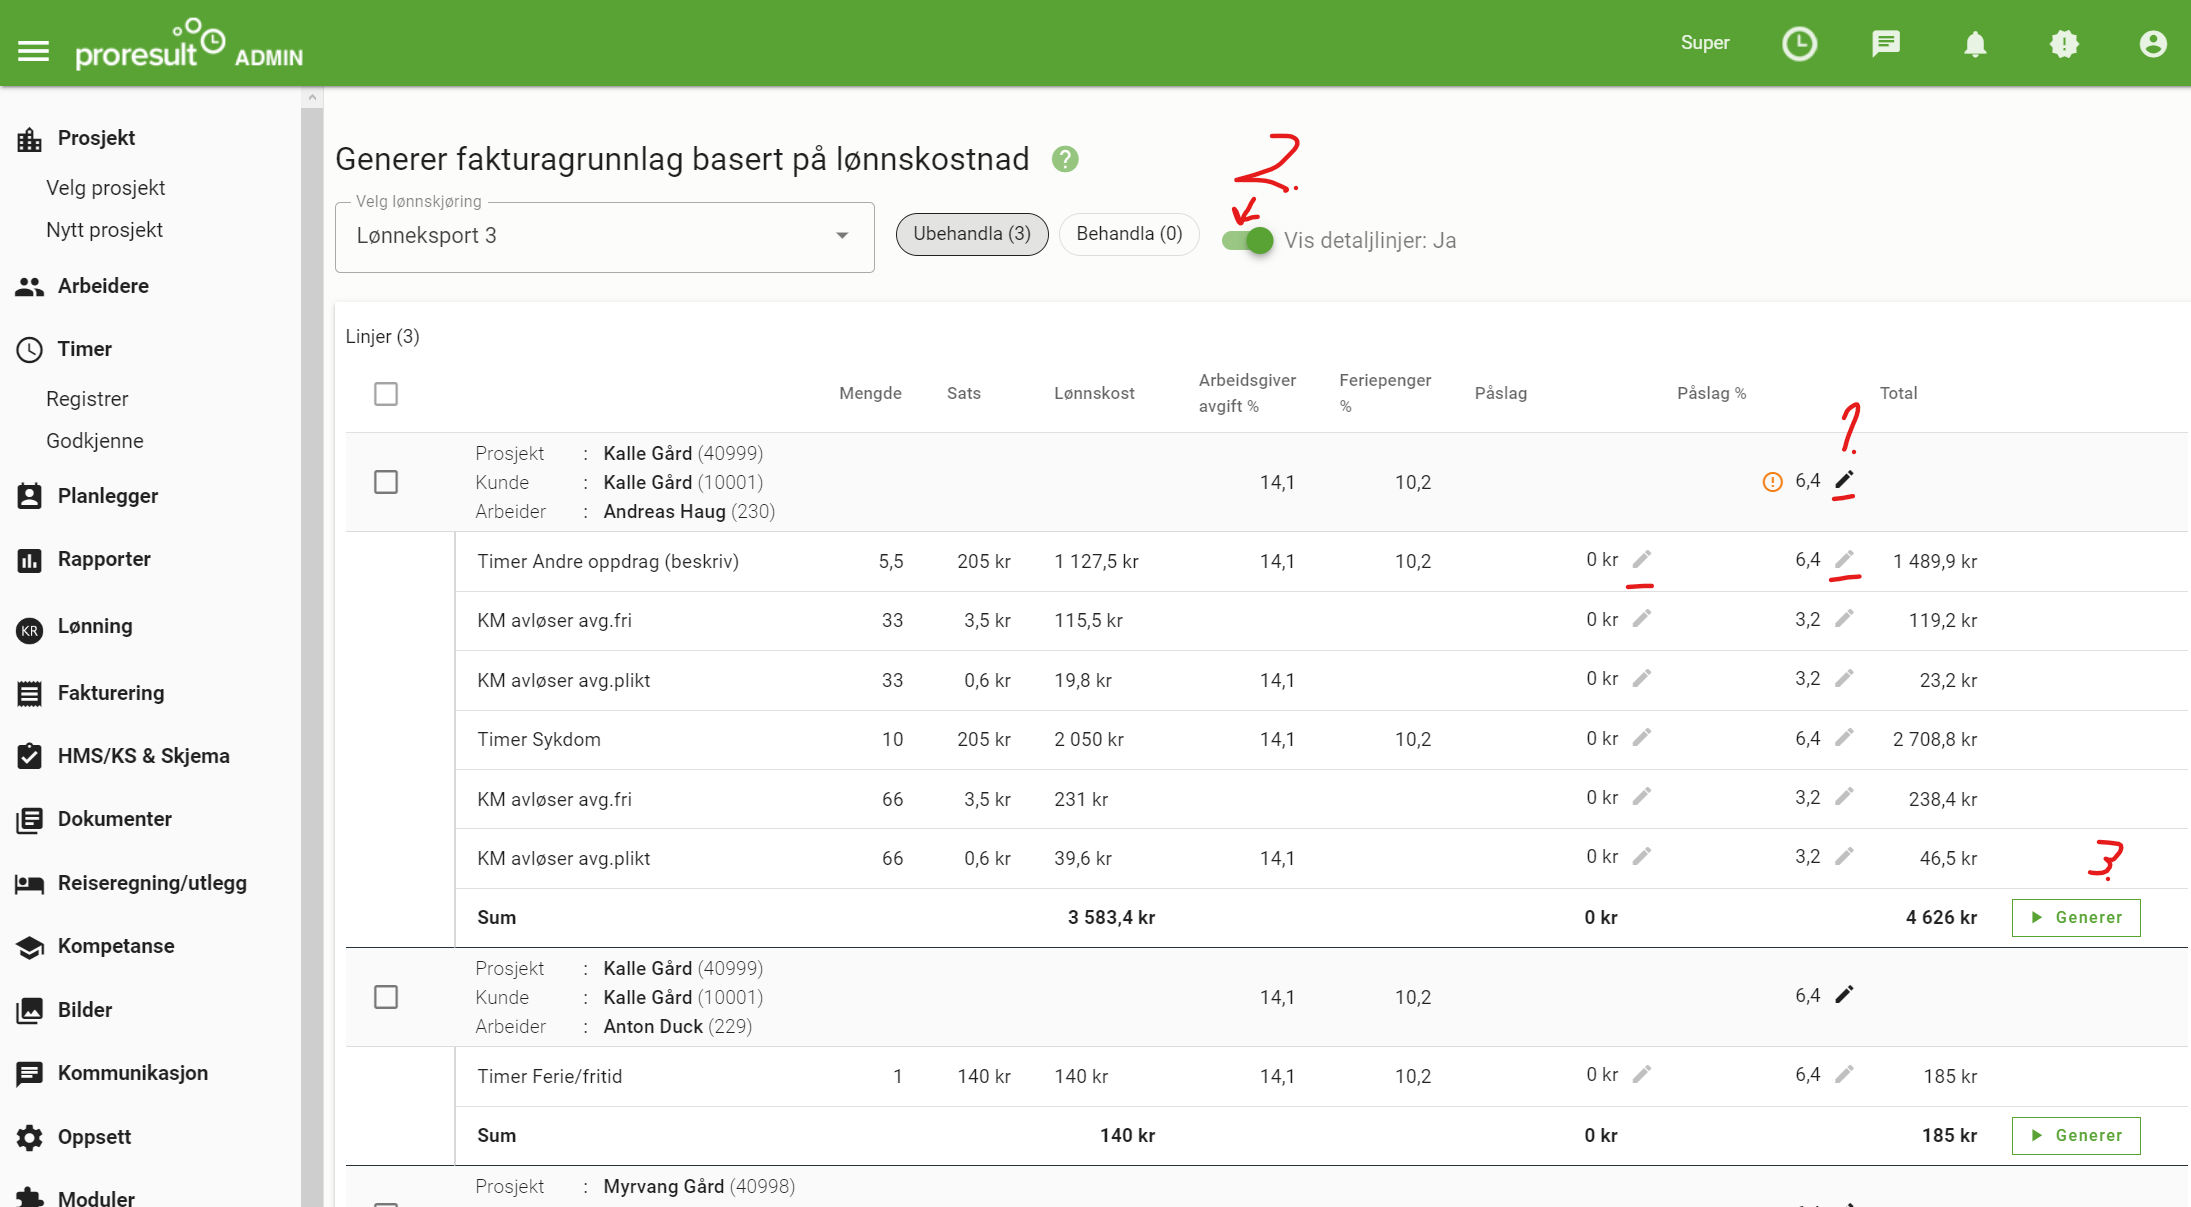Image resolution: width=2191 pixels, height=1207 pixels.
Task: Click the Mengde column header
Action: point(870,393)
